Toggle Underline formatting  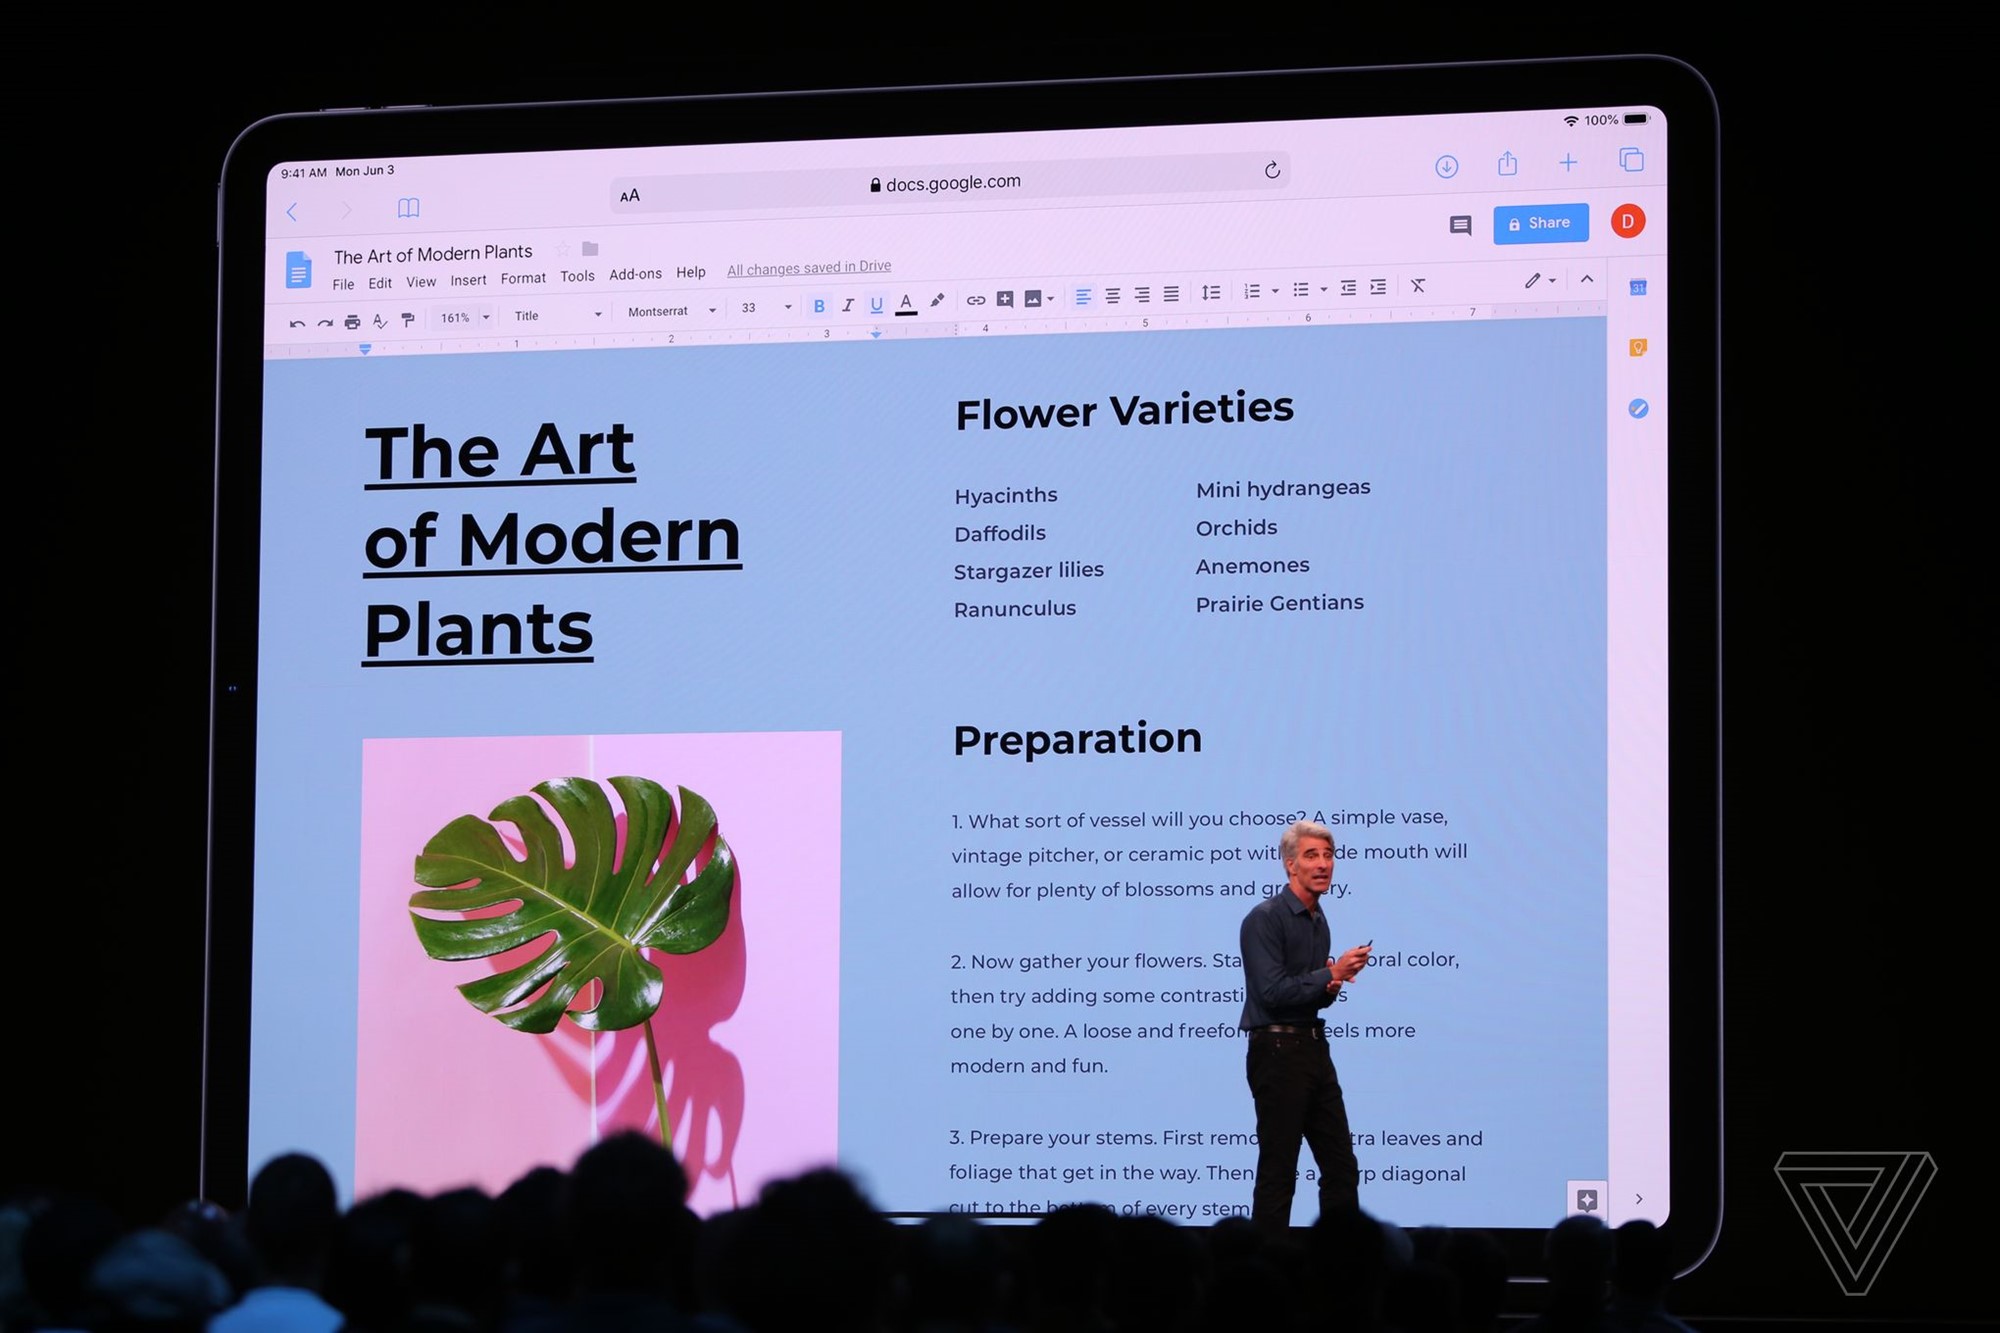[x=876, y=304]
